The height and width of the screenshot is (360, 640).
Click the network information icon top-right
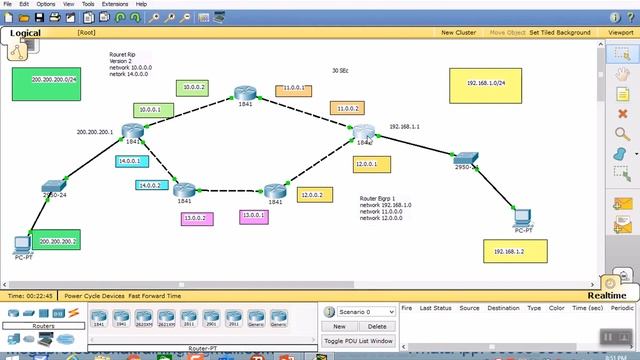615,18
